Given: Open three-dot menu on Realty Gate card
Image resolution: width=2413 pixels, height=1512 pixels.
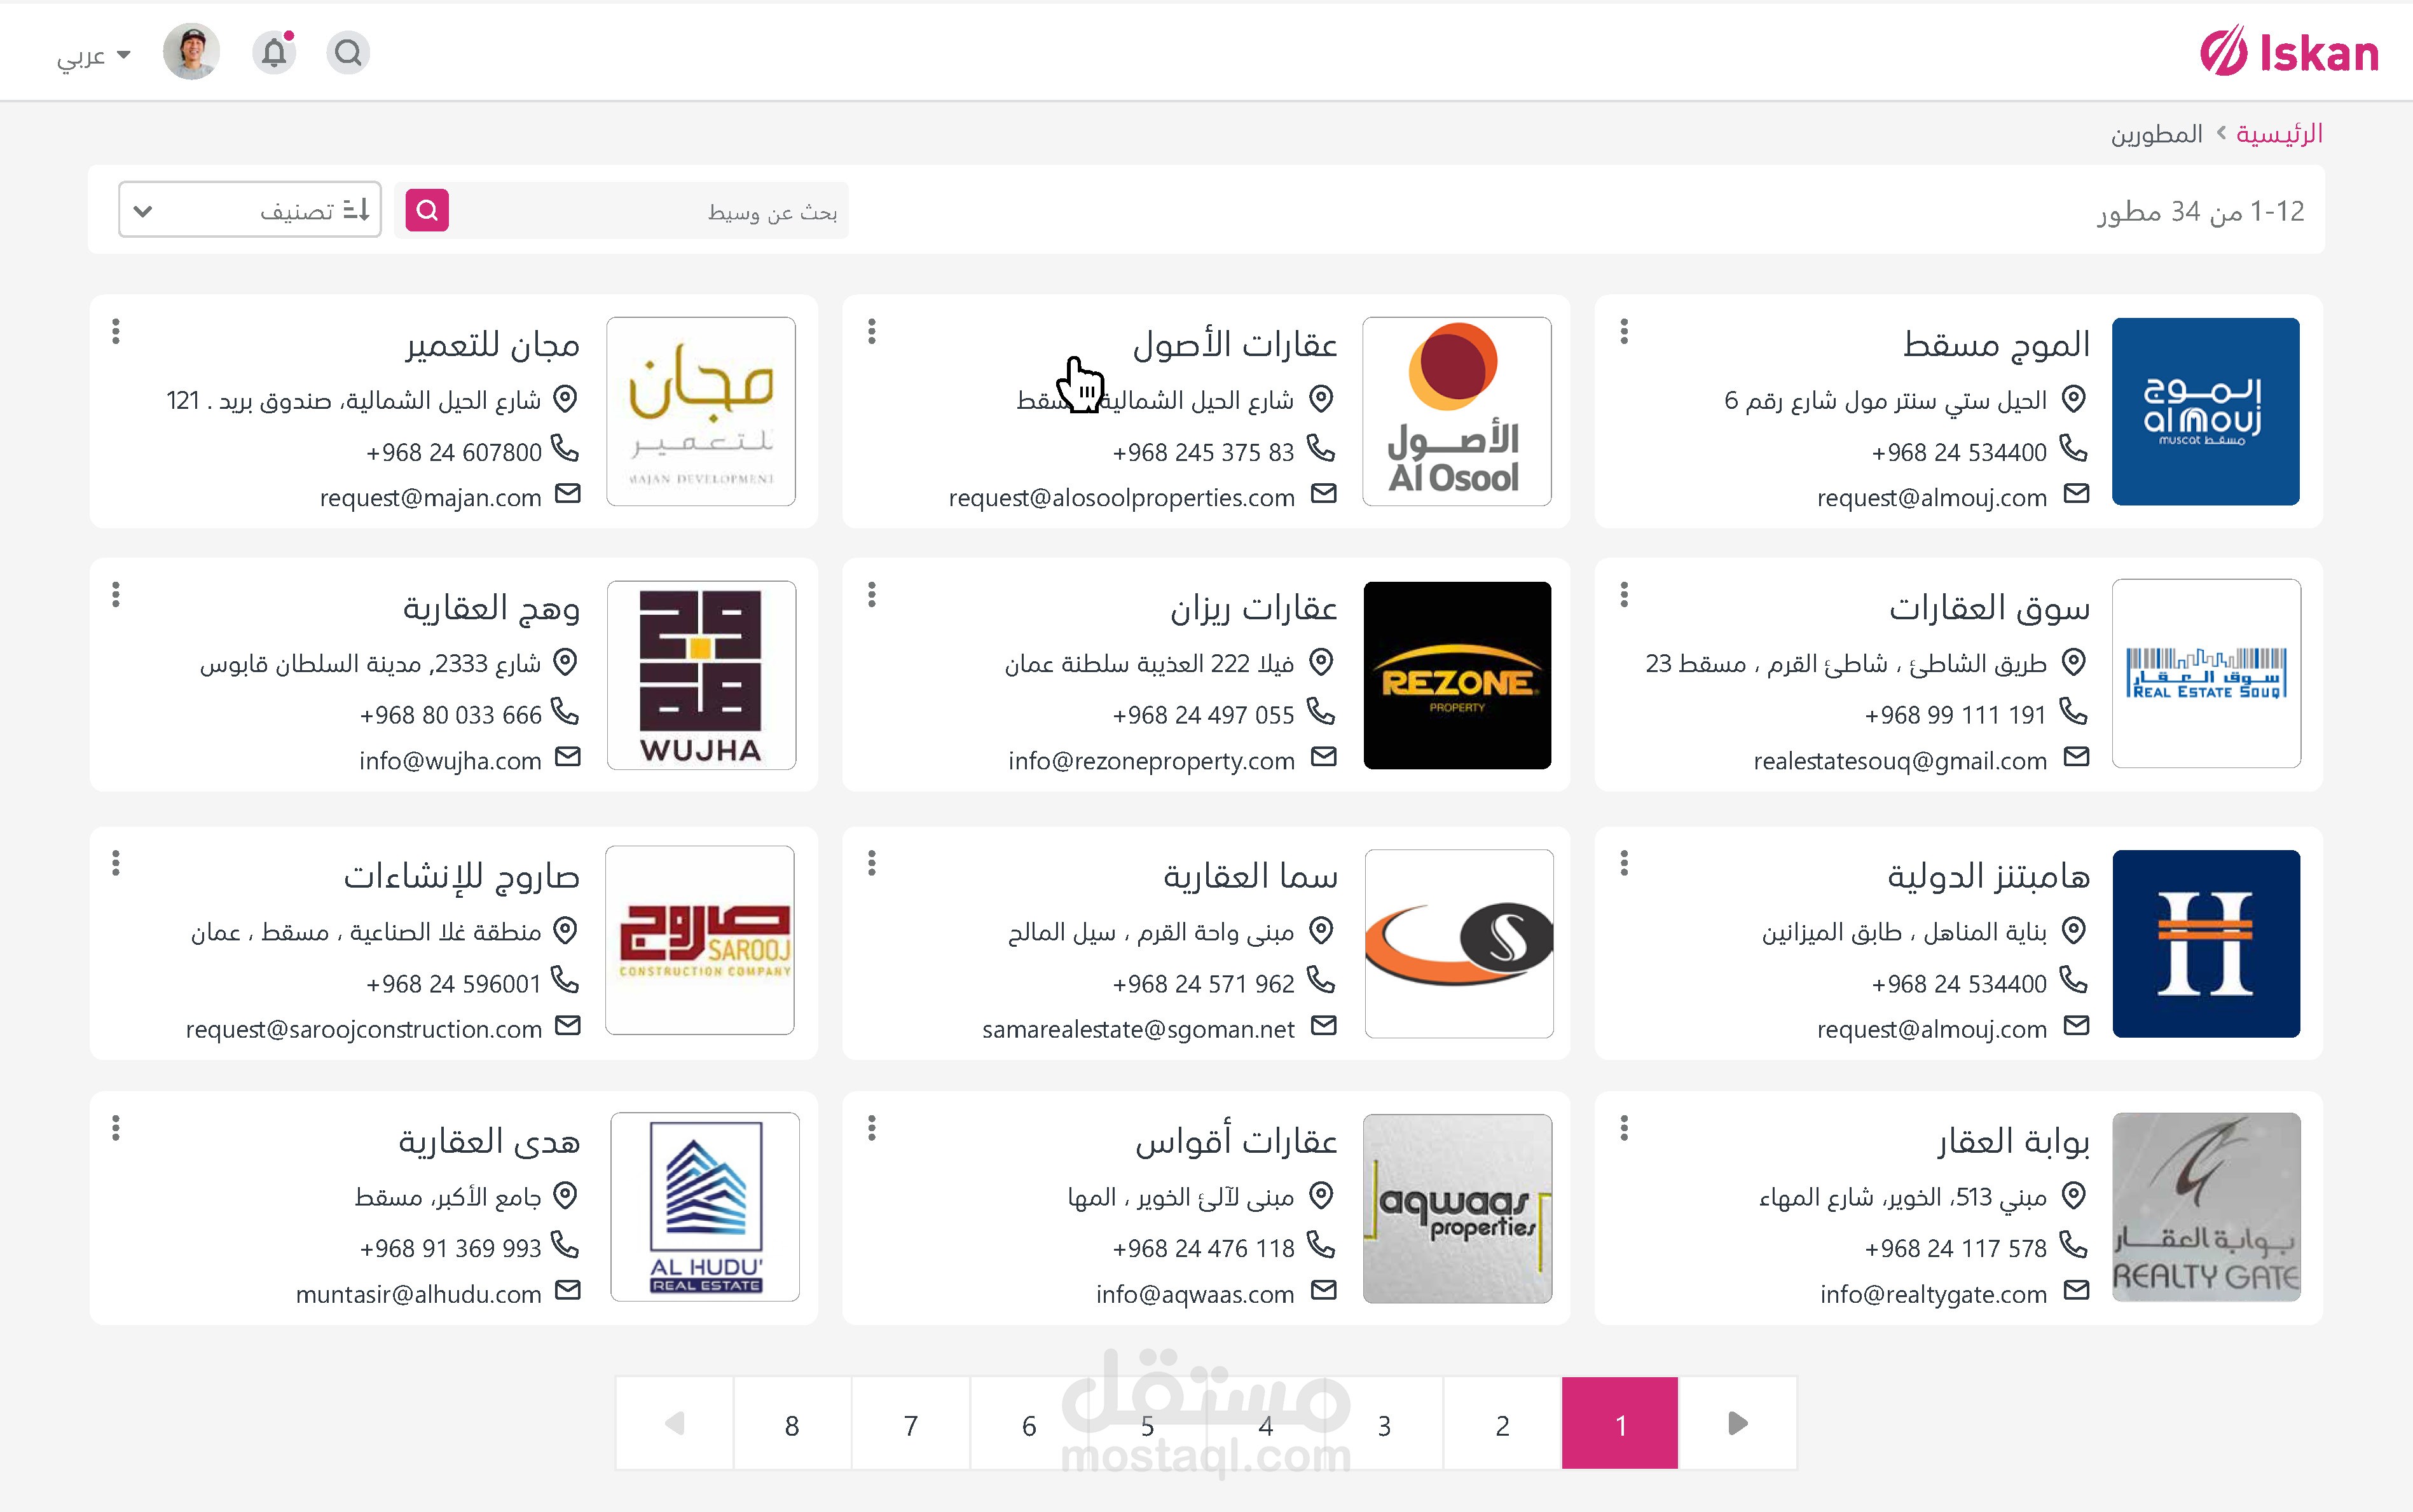Looking at the screenshot, I should click(x=1624, y=1128).
